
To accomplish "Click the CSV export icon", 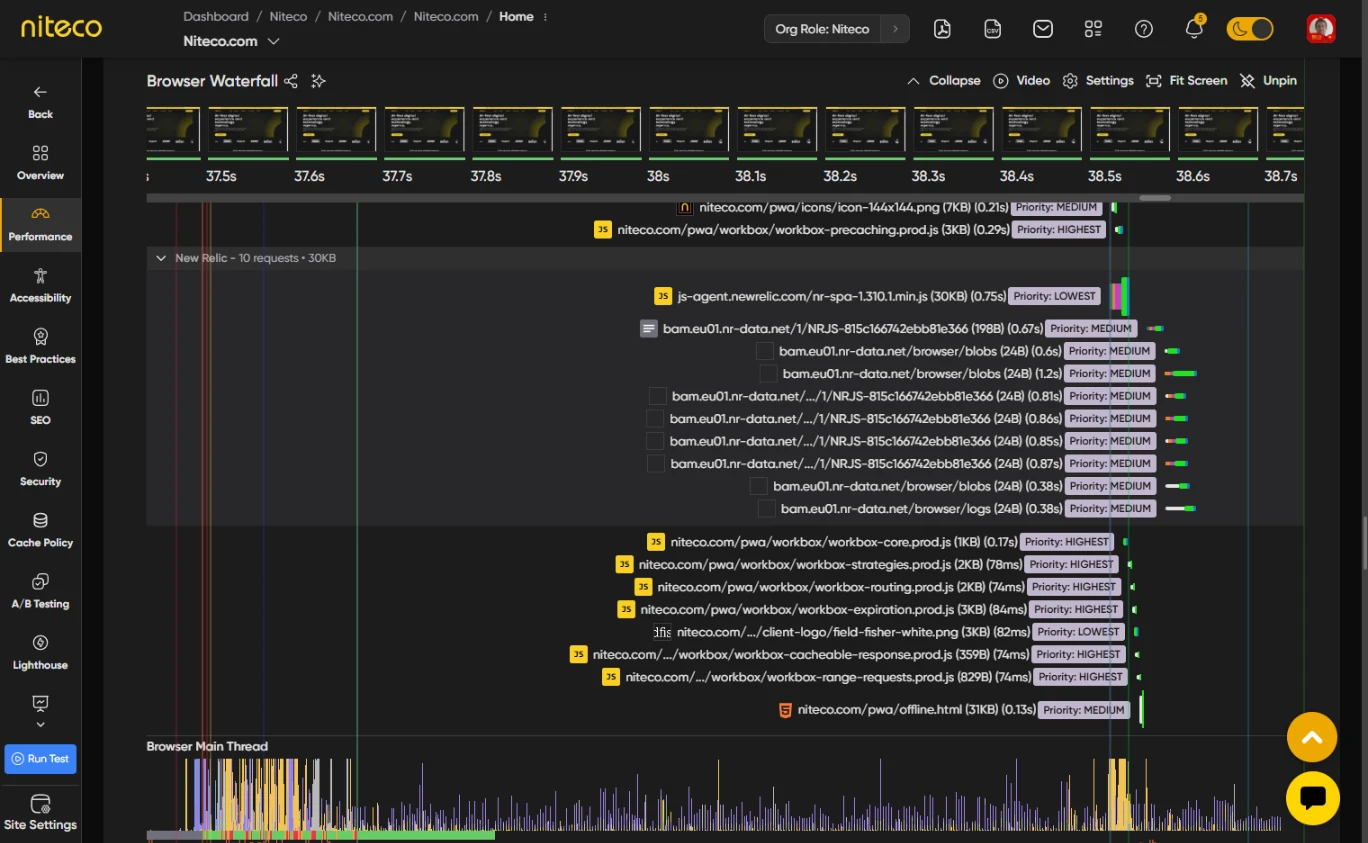I will tap(992, 29).
